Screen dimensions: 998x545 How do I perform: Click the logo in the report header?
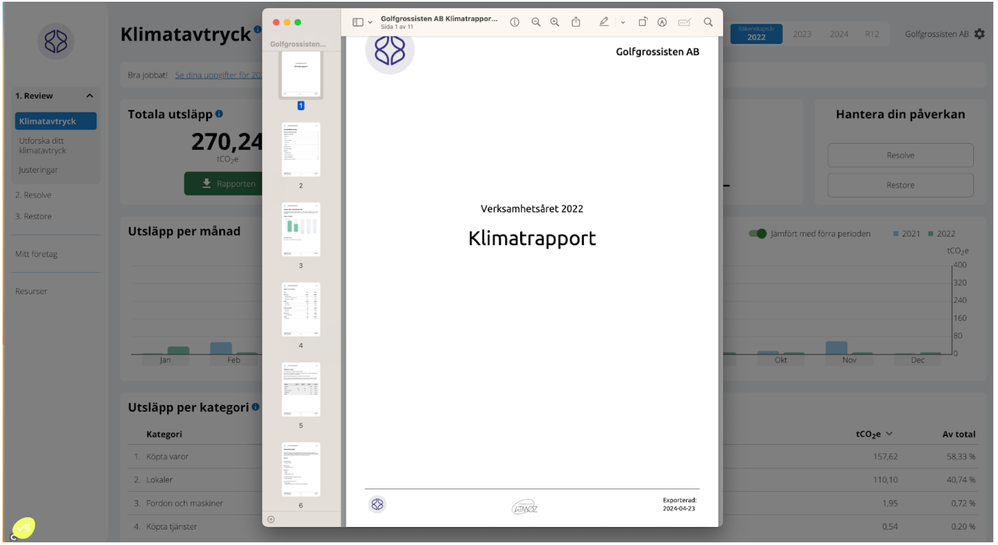tap(390, 51)
